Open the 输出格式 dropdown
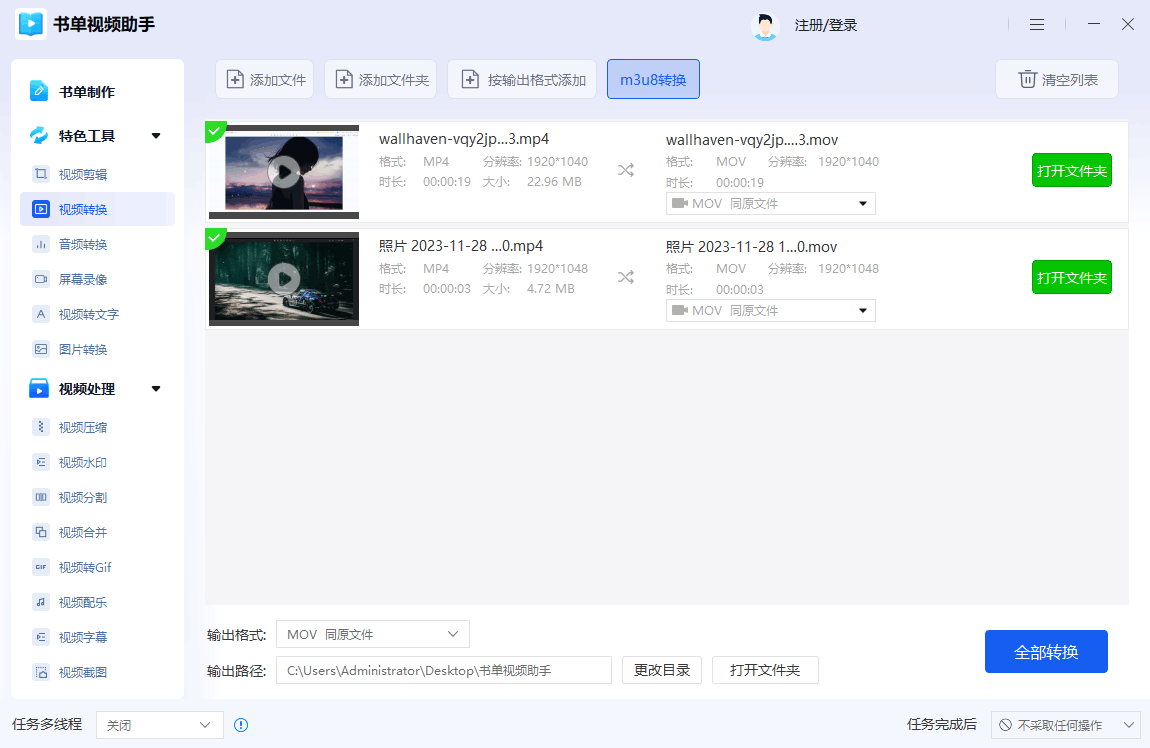Screen dimensions: 1150x748 click(372, 633)
